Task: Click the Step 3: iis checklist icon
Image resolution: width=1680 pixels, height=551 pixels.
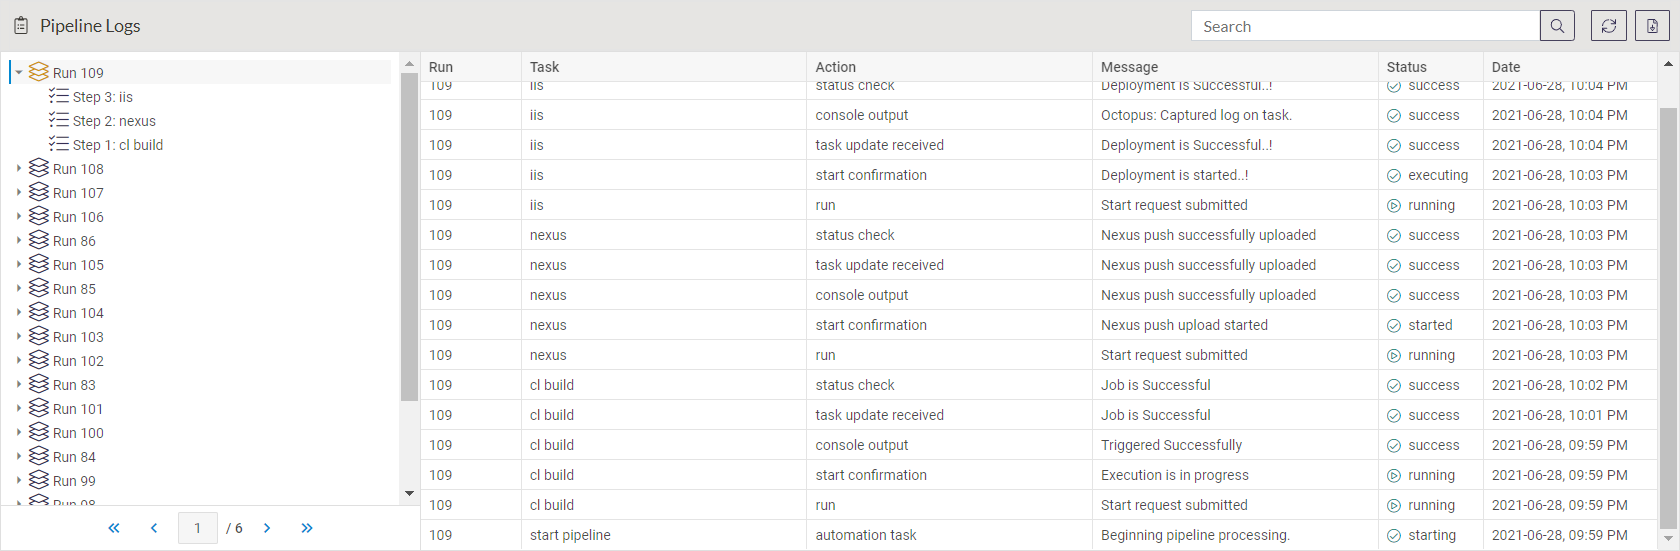Action: (59, 96)
